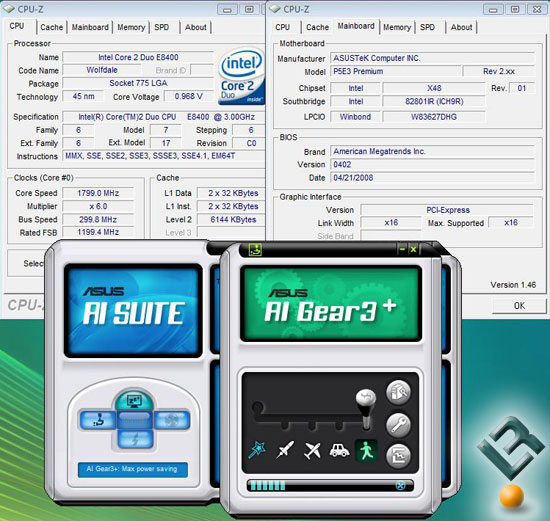This screenshot has height=521, width=550.
Task: Click the 299.8 MHz bus speed value
Action: pyautogui.click(x=98, y=220)
